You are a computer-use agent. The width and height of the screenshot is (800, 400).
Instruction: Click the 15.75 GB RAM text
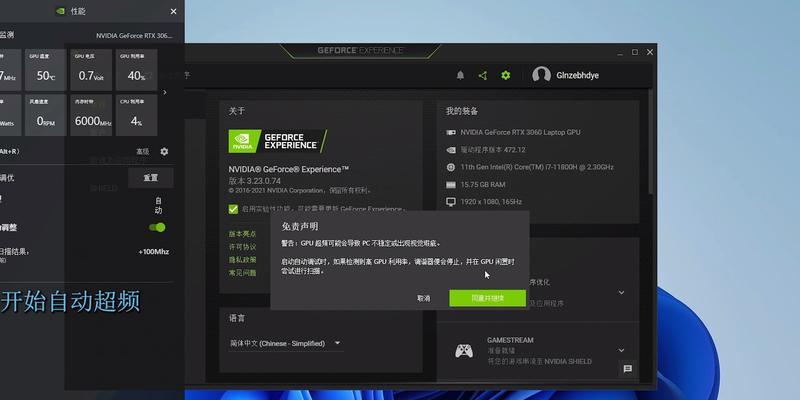tap(483, 185)
